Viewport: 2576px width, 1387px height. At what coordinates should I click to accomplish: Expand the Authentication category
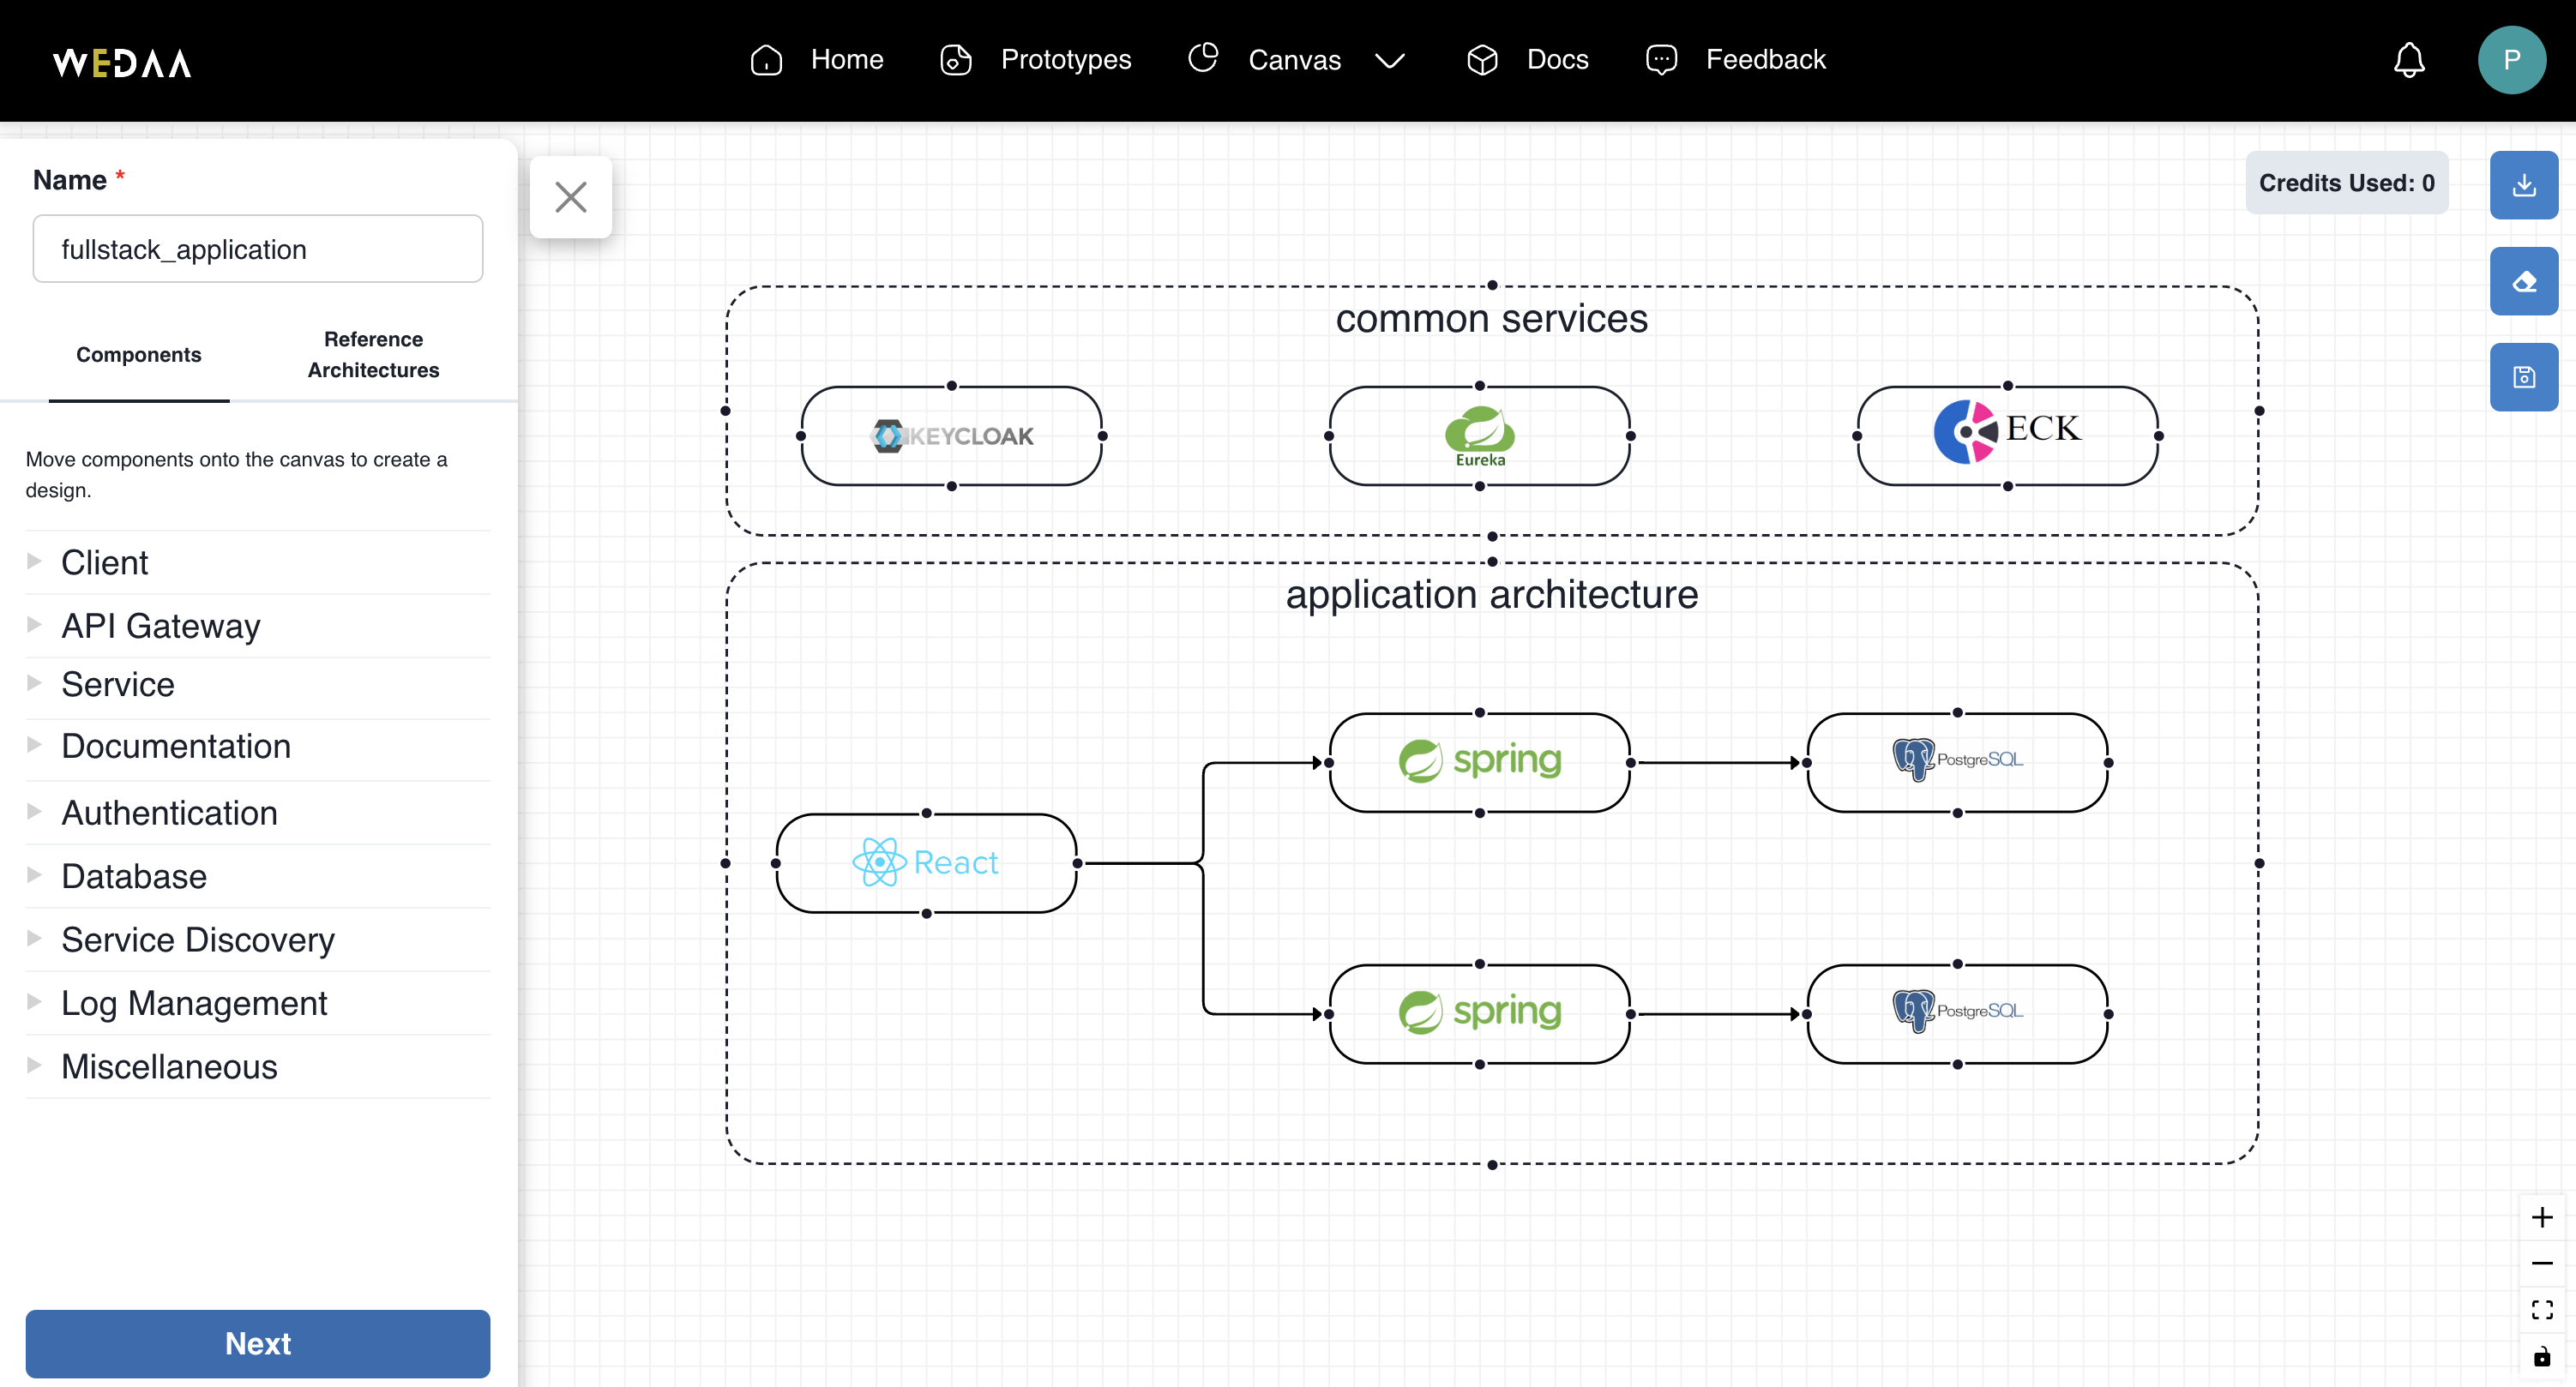(x=258, y=813)
